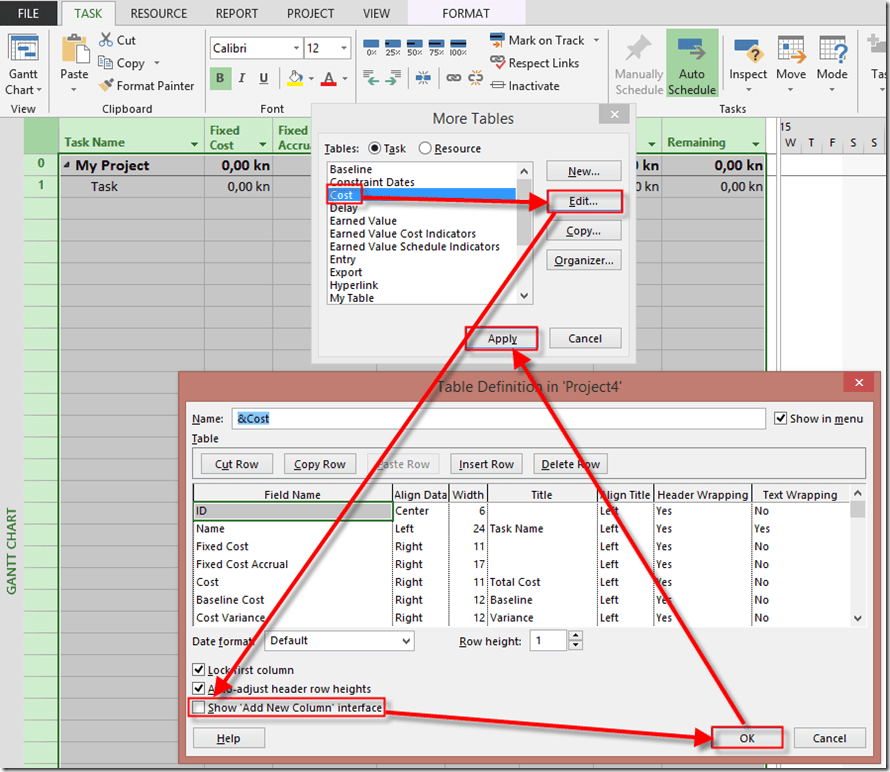Image resolution: width=890 pixels, height=772 pixels.
Task: Expand the font name Calibri dropdown
Action: pos(296,48)
